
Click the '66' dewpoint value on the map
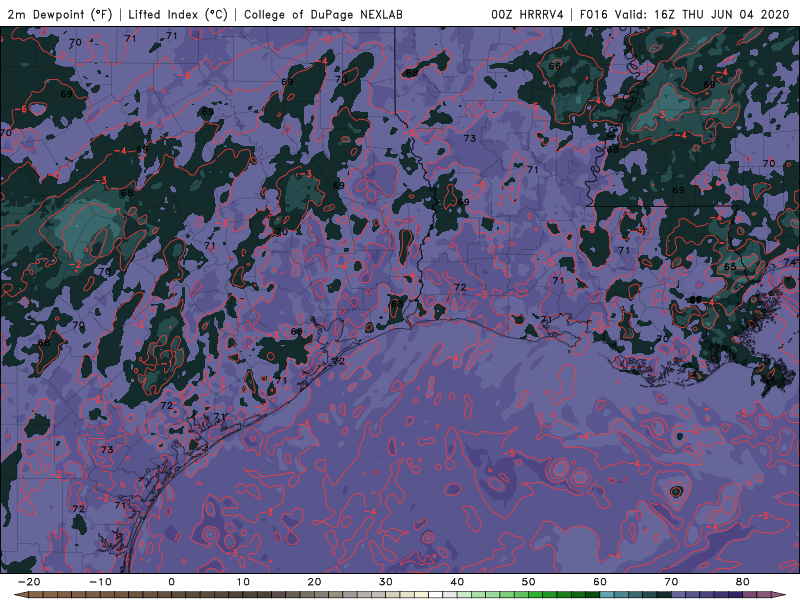click(x=555, y=66)
